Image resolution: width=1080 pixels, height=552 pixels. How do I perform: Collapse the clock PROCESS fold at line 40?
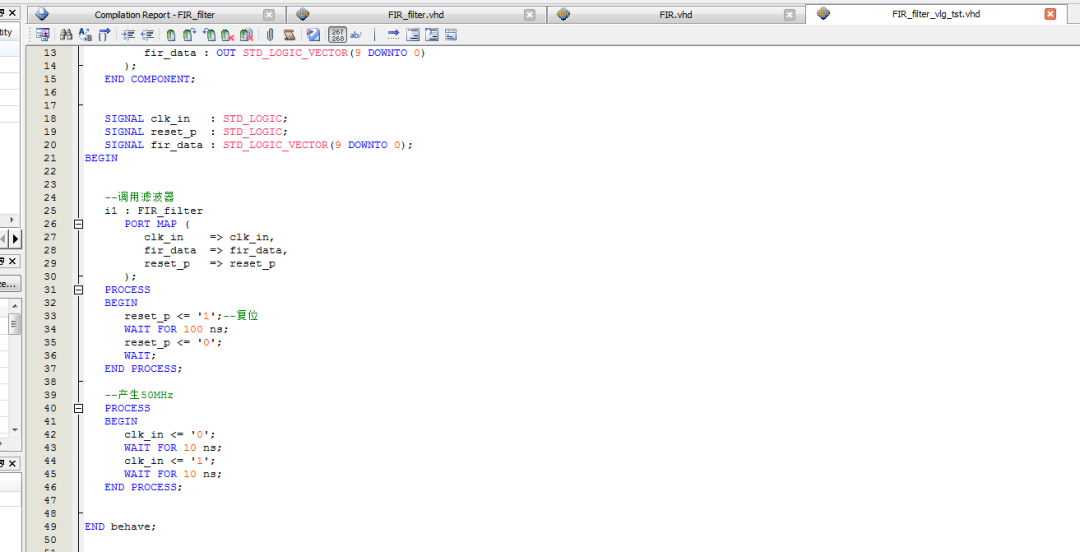pyautogui.click(x=78, y=408)
